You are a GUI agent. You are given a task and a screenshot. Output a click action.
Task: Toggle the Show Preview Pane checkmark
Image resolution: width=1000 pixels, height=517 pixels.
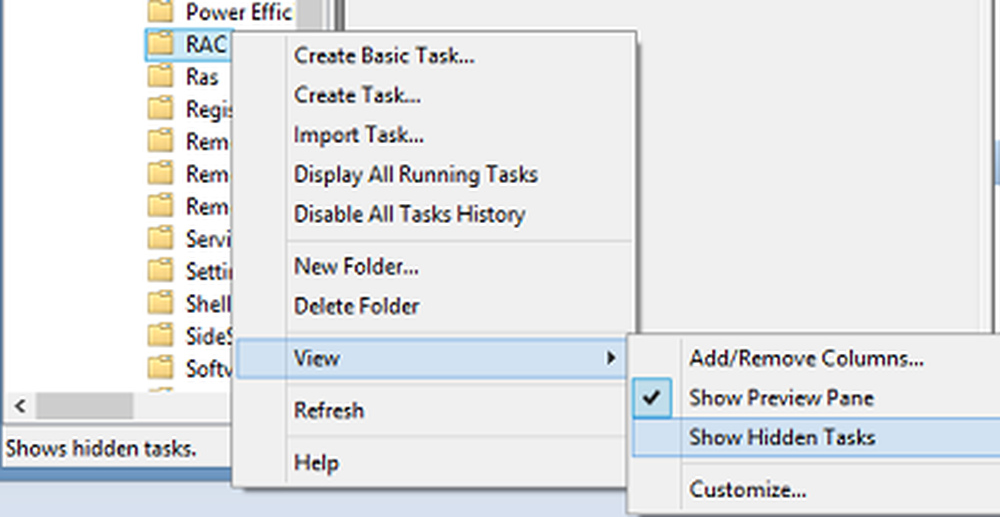click(x=652, y=398)
